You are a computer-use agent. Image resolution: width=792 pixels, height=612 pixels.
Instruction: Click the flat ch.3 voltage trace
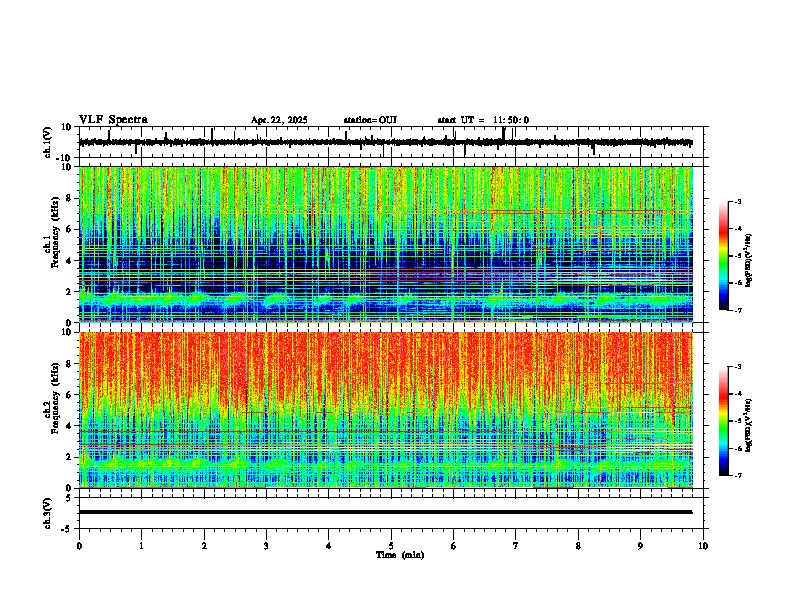[x=385, y=512]
